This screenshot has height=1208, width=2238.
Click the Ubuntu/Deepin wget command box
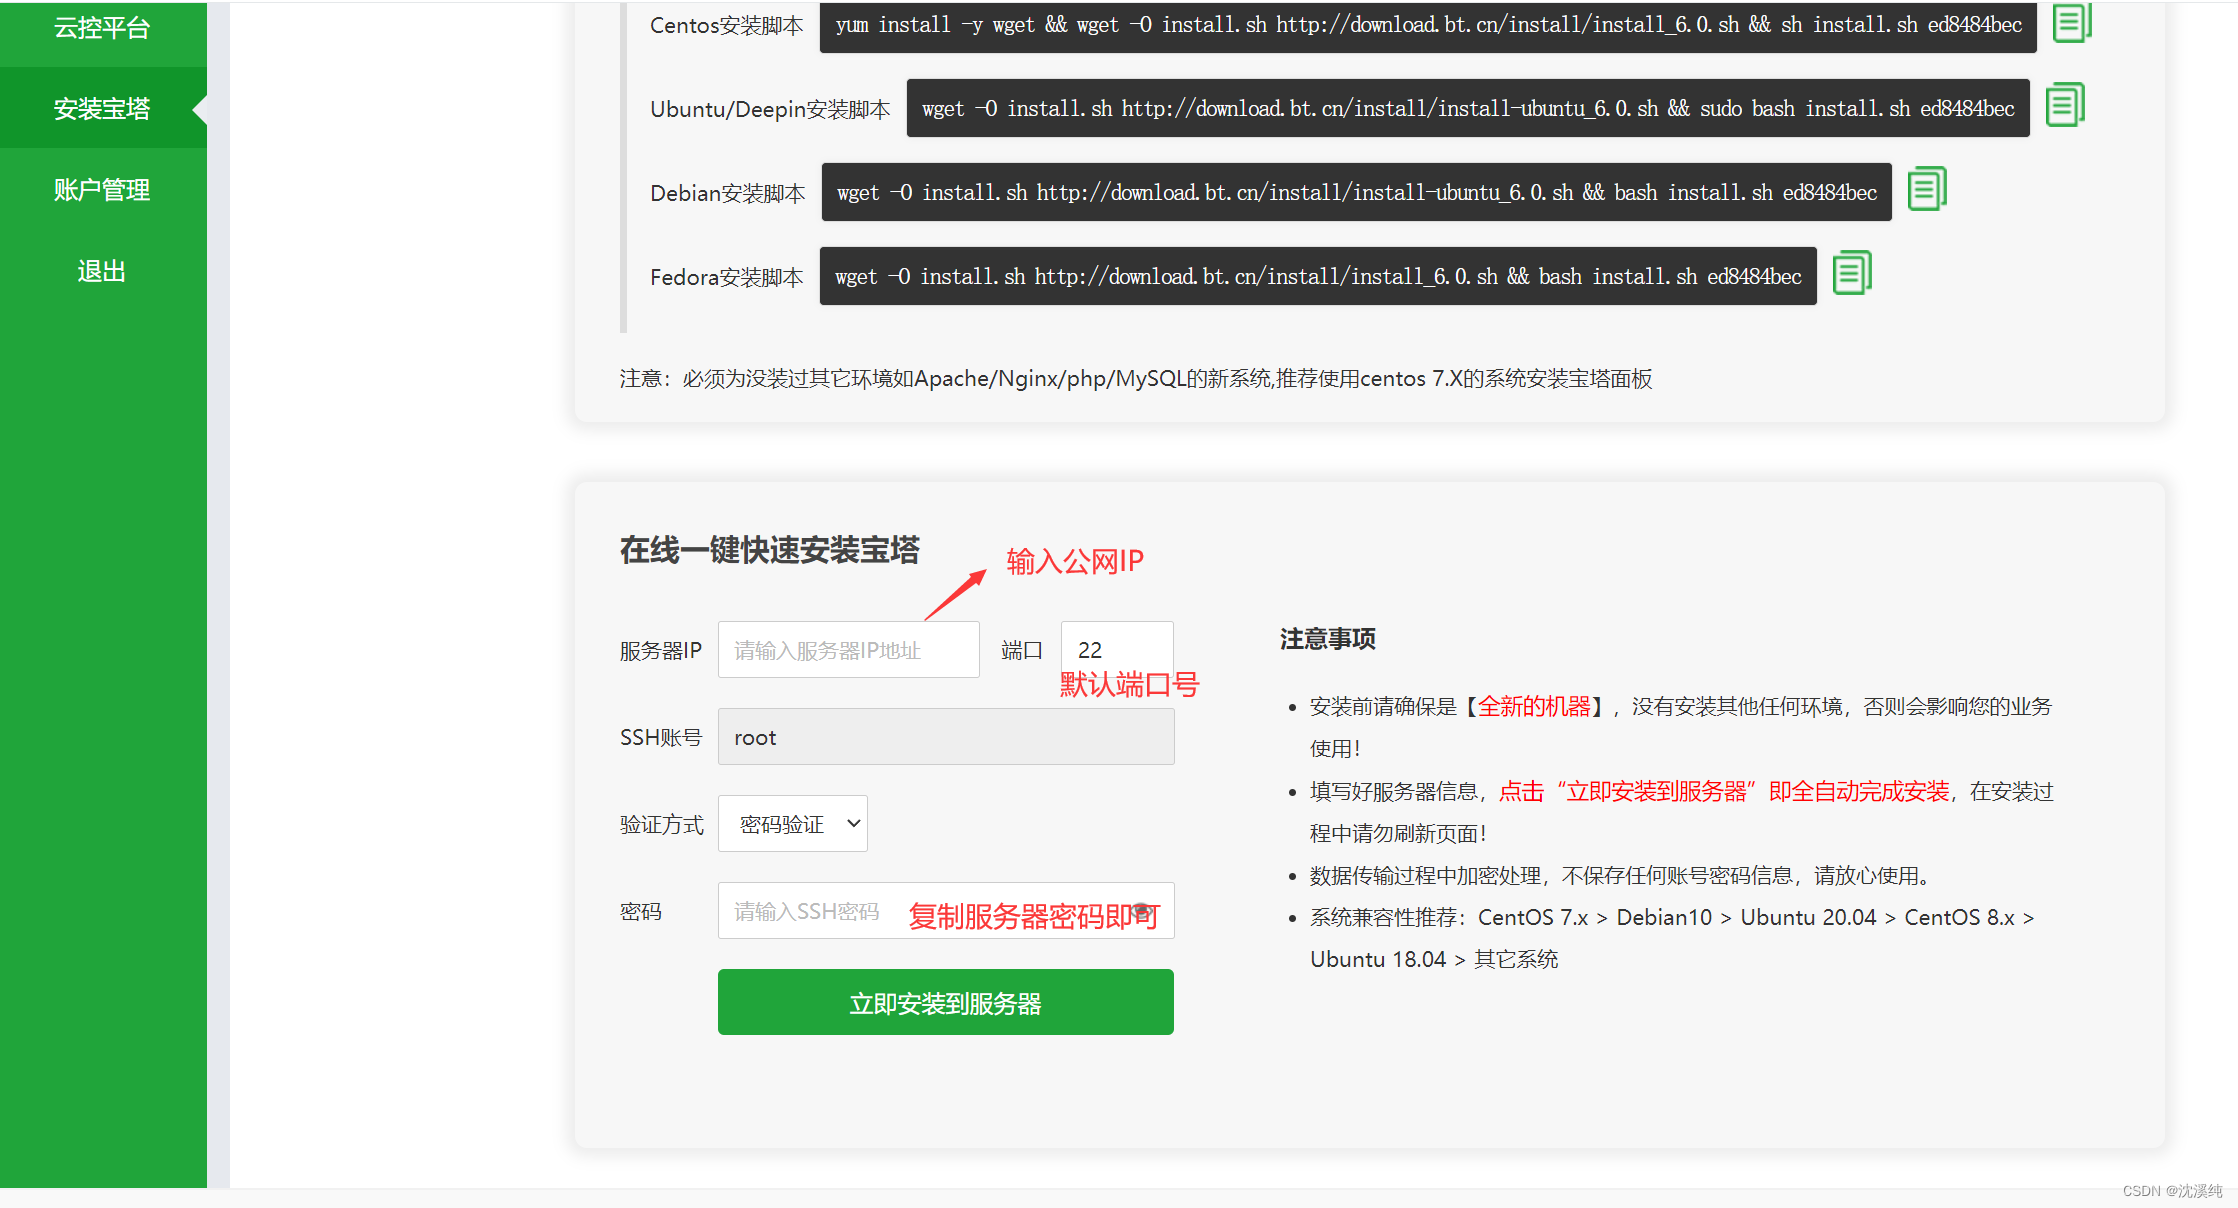(1467, 108)
